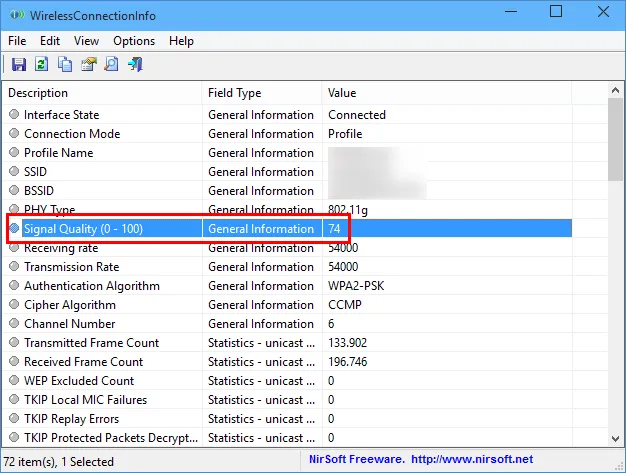Click the bullet icon beside SSID
626x473 pixels.
pos(14,171)
